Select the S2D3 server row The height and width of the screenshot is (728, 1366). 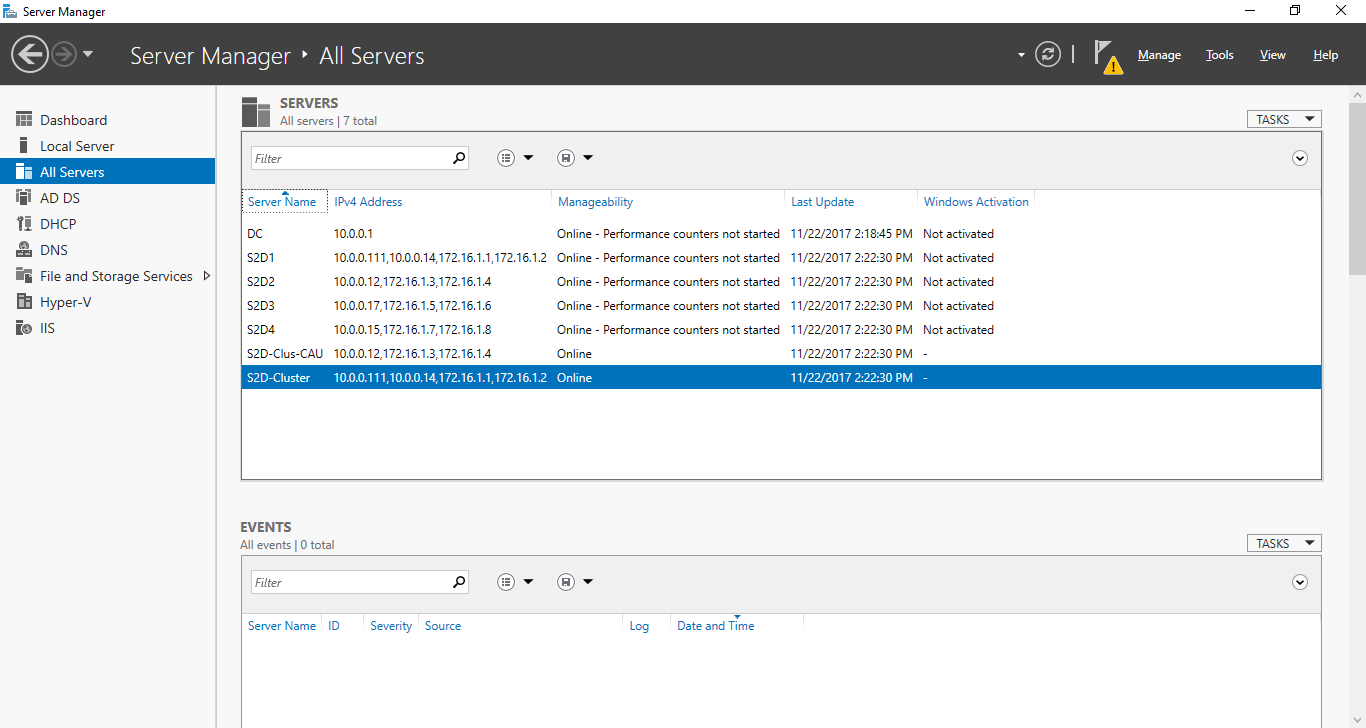coord(781,306)
